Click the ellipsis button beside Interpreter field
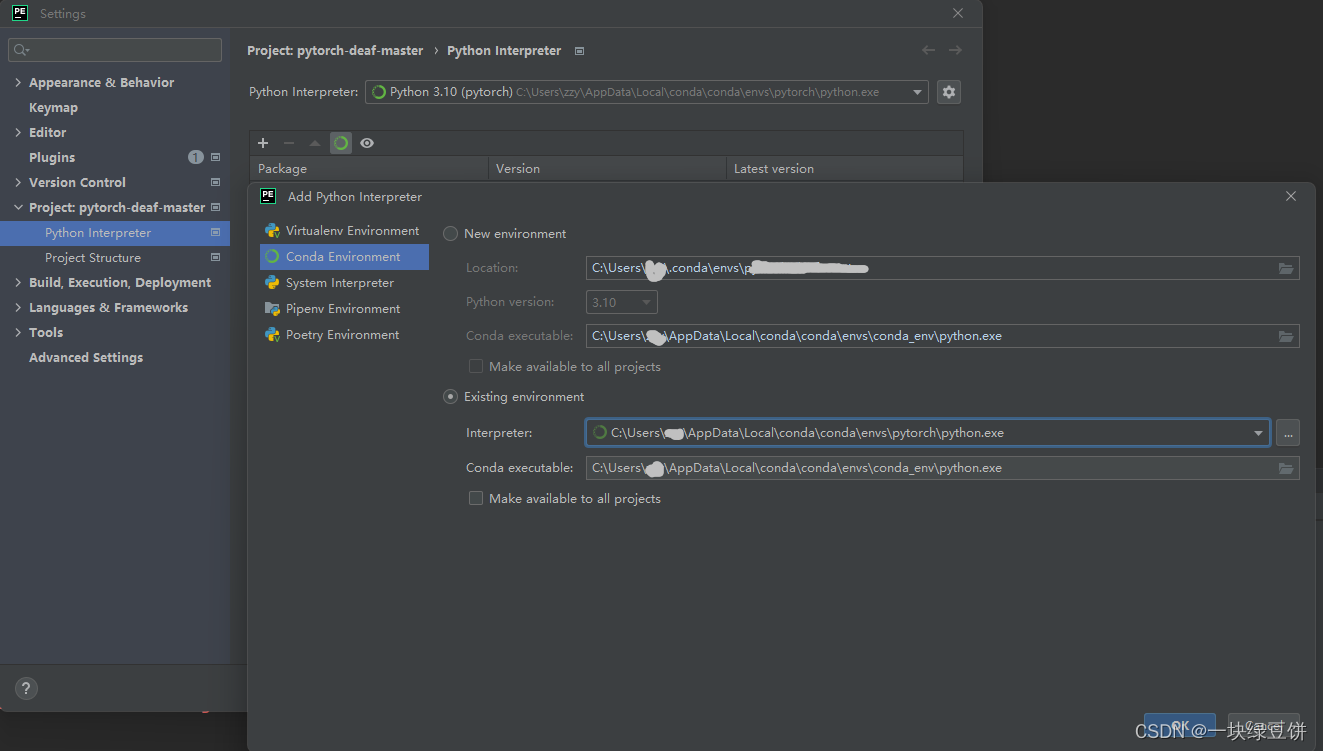Screen dimensions: 1323x751 (x=1287, y=433)
